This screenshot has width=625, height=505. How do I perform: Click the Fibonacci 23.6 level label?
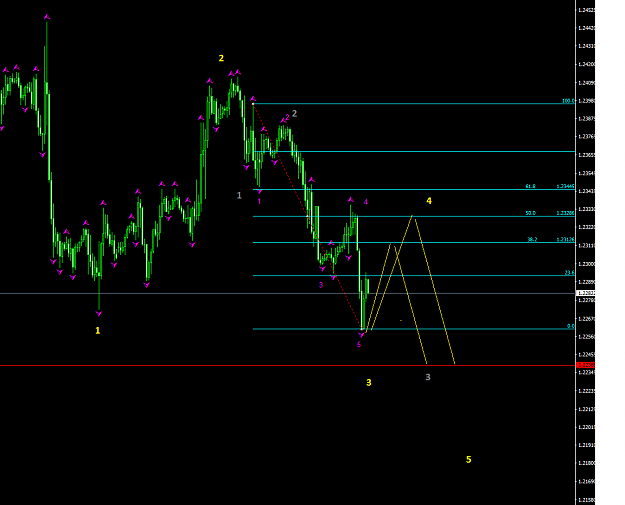570,273
